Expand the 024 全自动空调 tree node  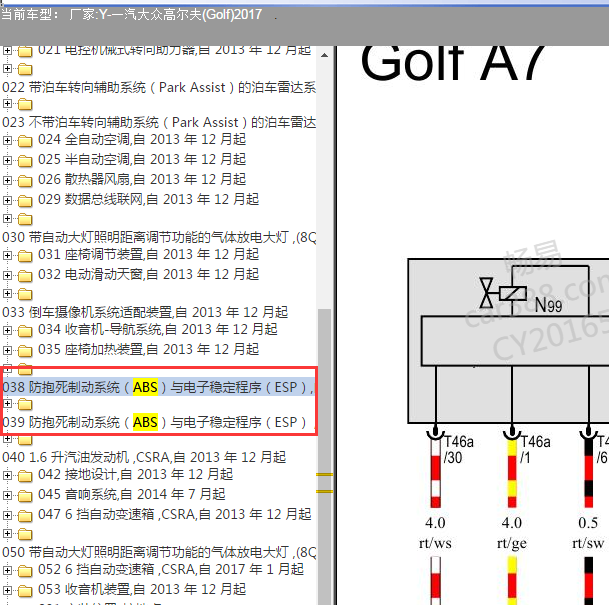point(7,140)
